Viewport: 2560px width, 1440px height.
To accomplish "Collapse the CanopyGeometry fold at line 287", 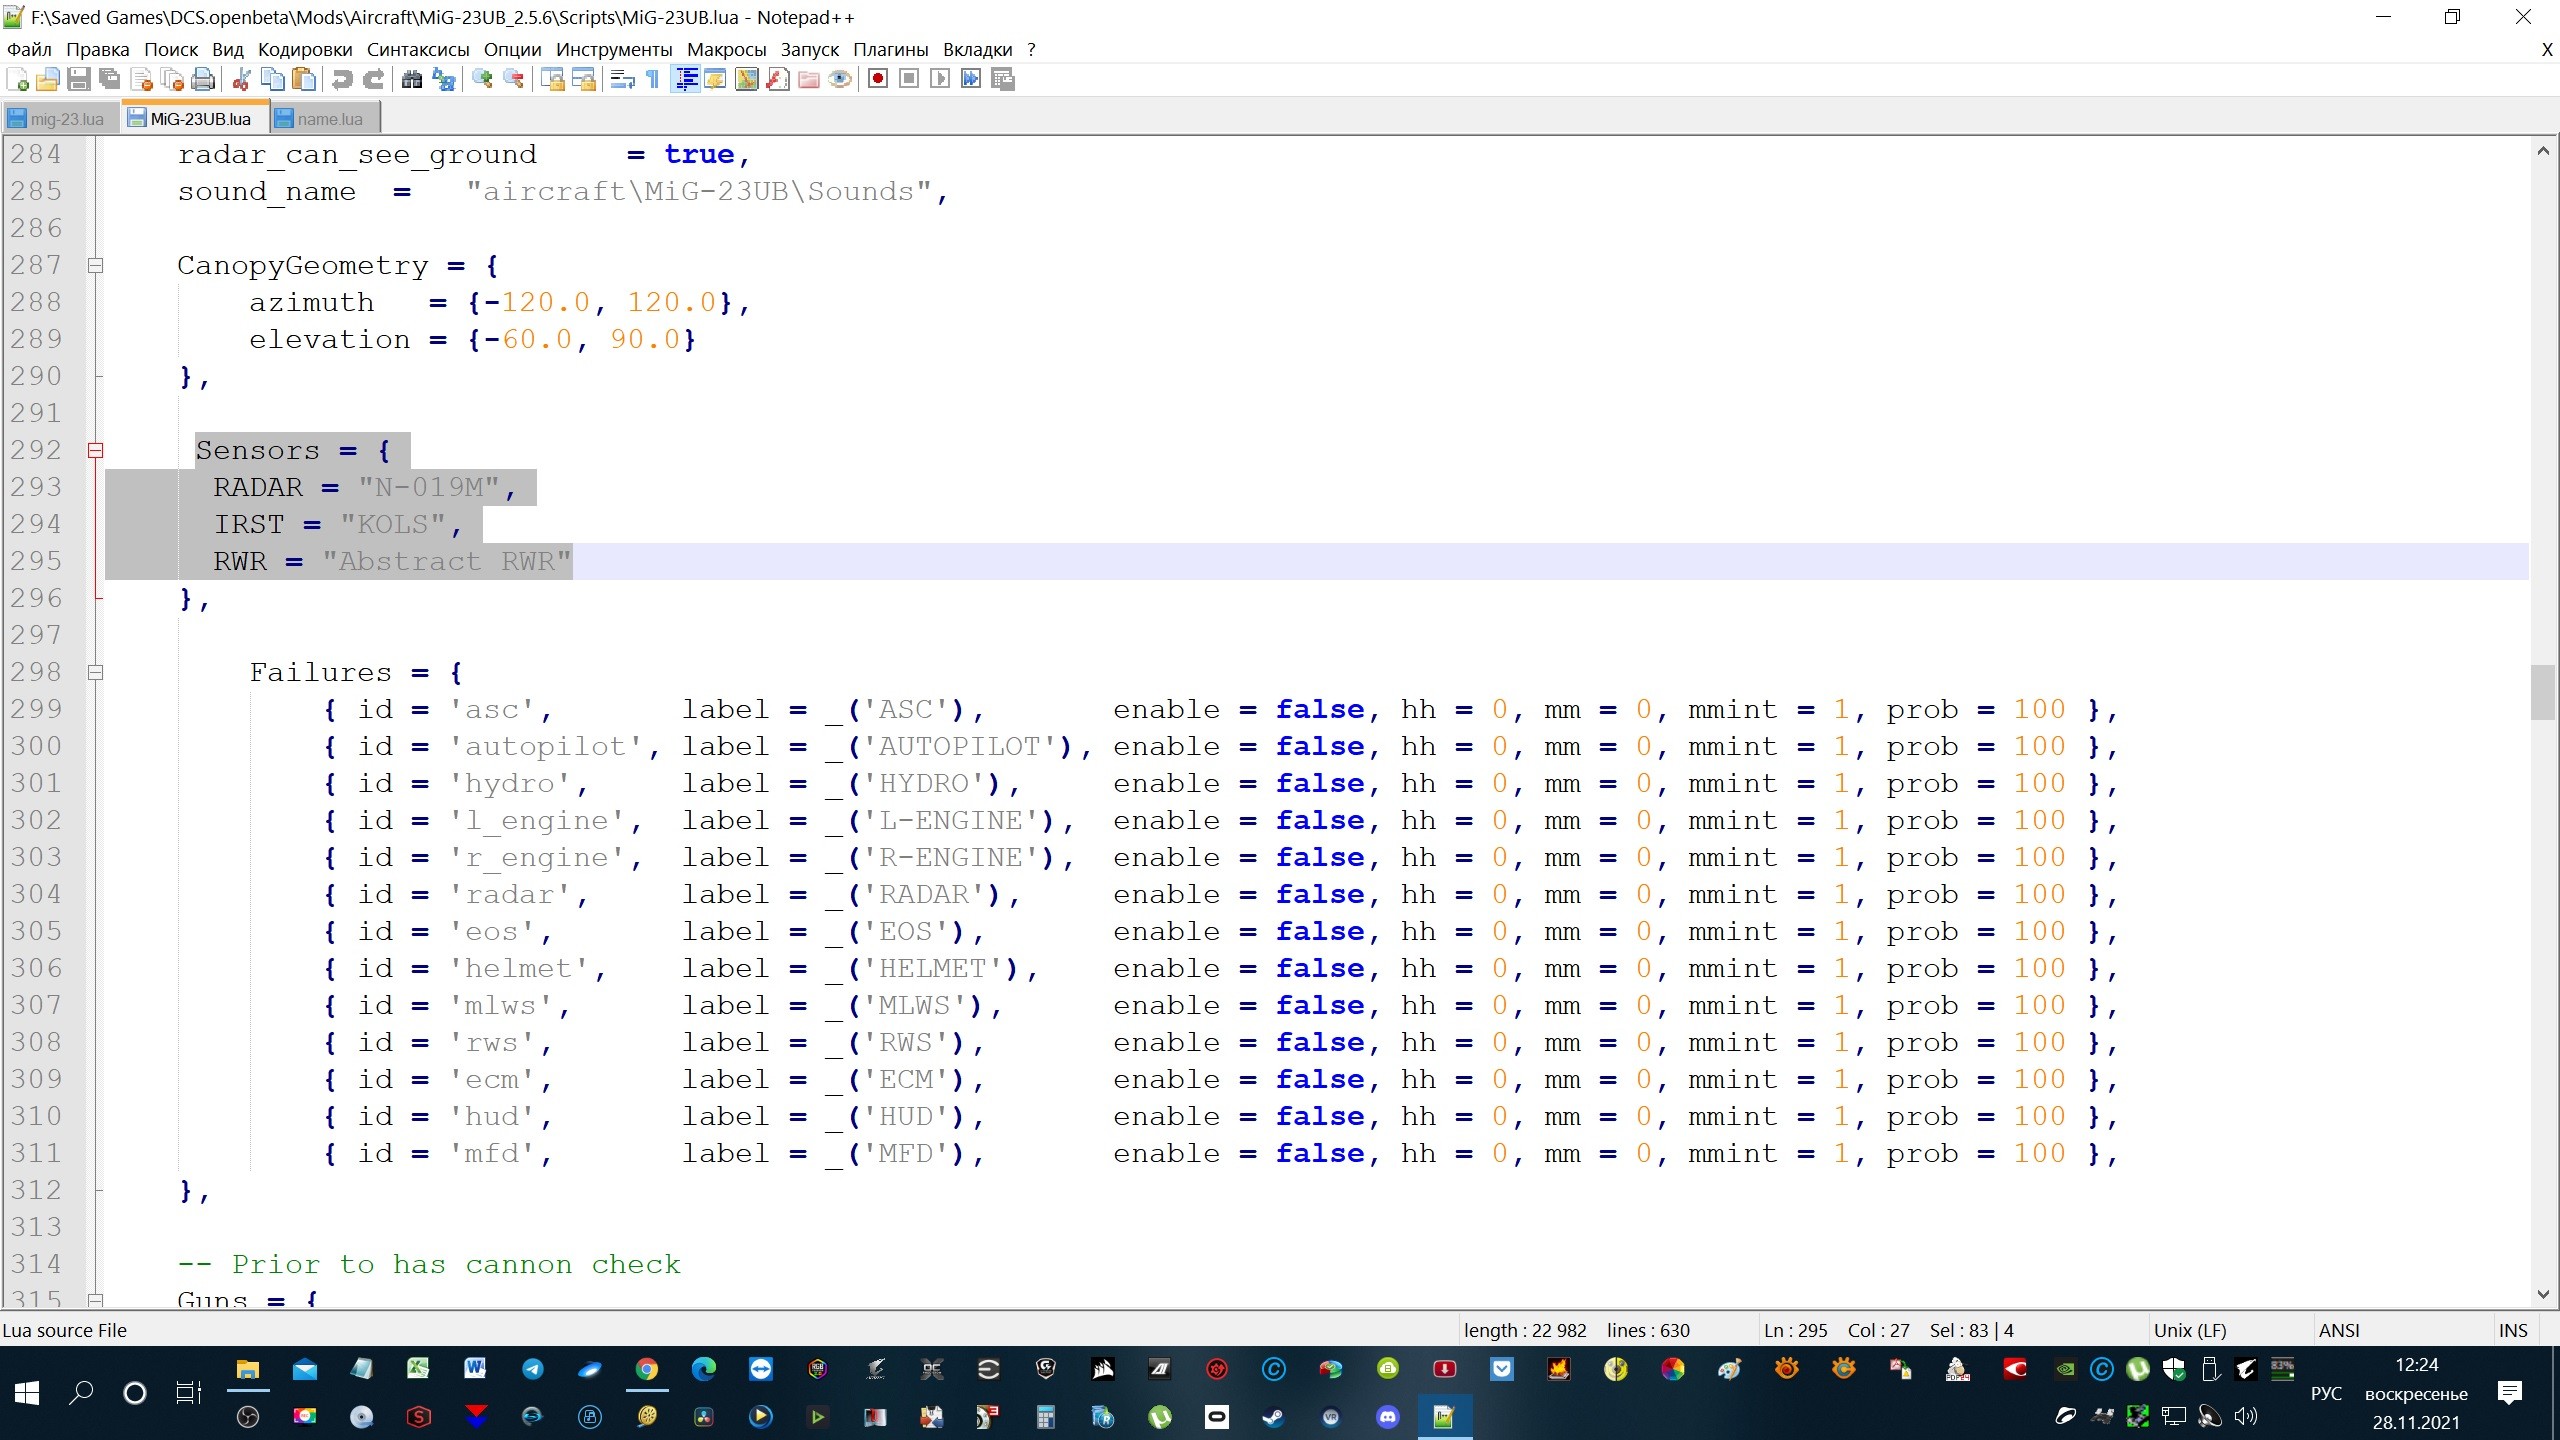I will coord(95,266).
